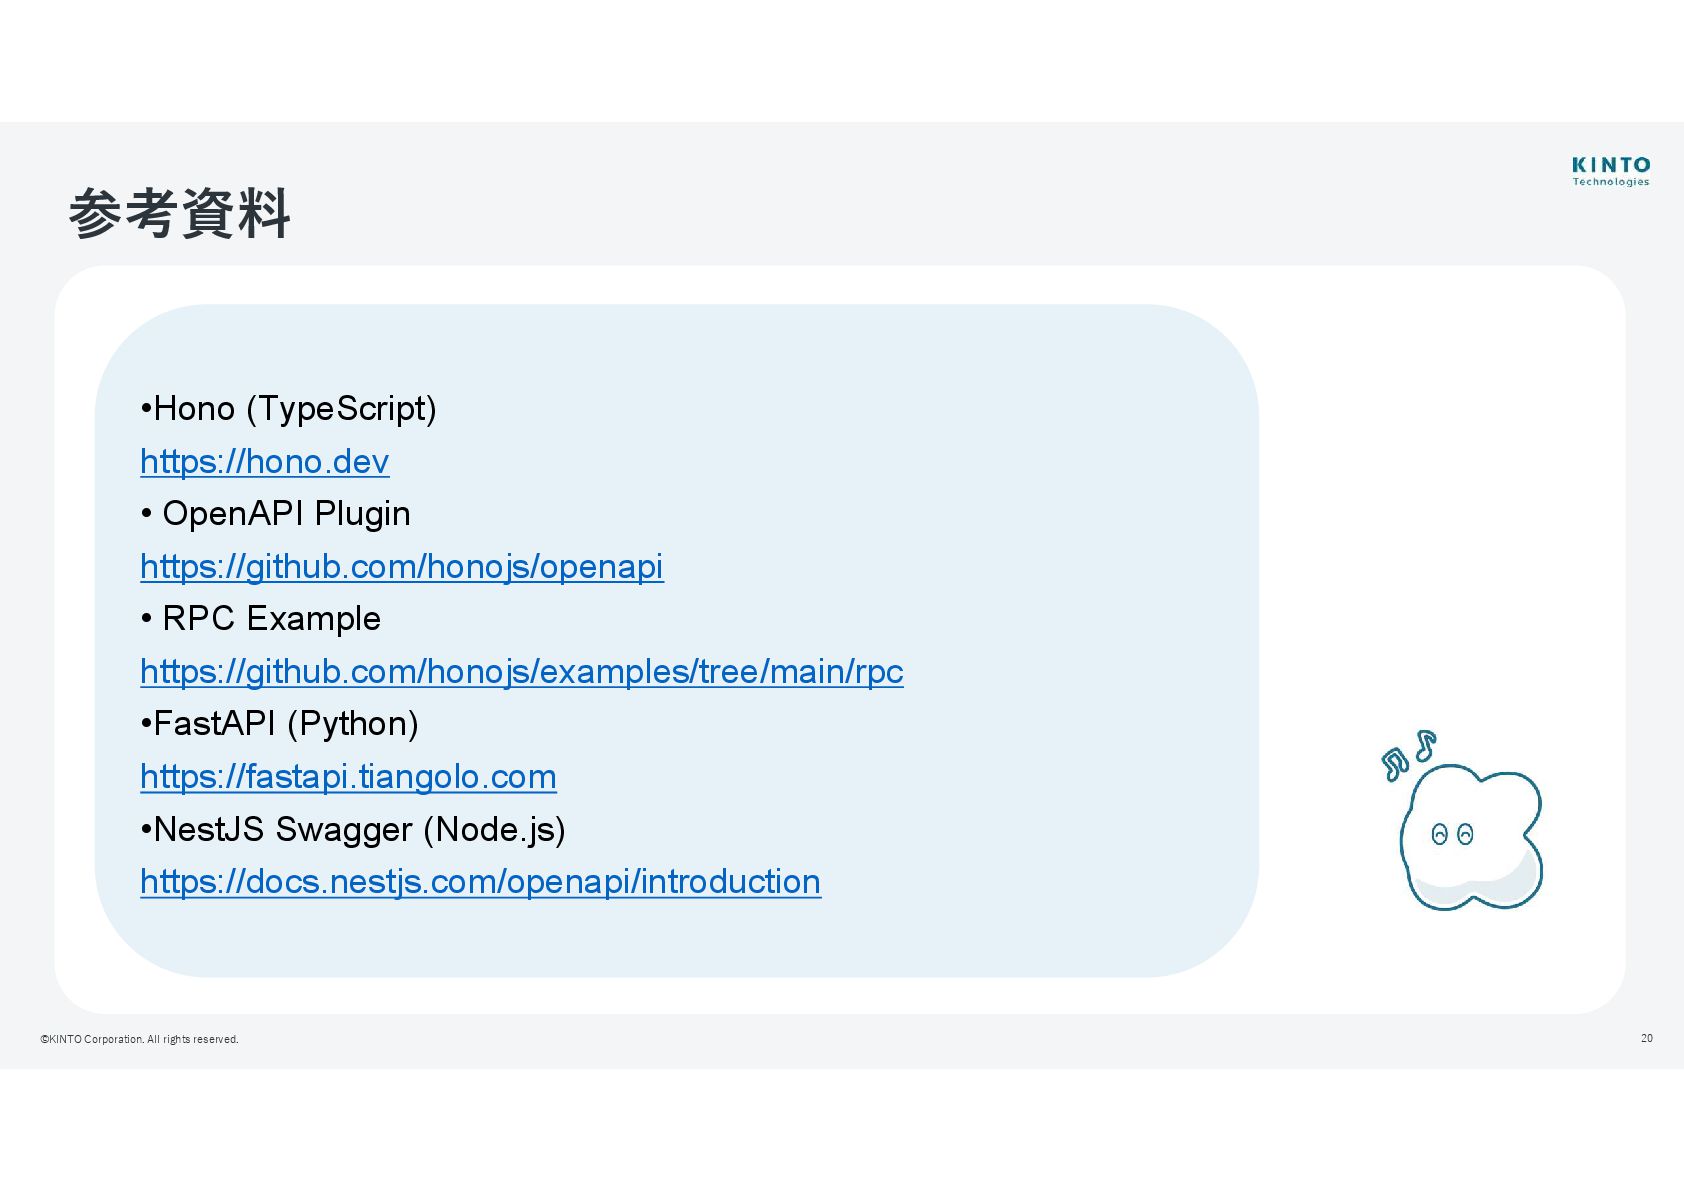Open the fastapi.tiangolo.com link
Image resolution: width=1684 pixels, height=1191 pixels.
(348, 777)
